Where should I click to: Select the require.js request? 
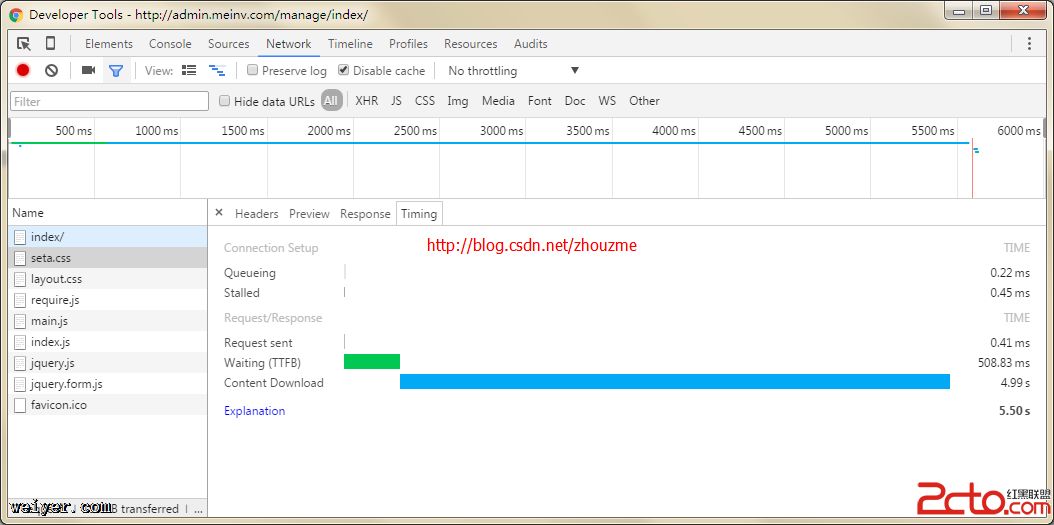point(108,300)
